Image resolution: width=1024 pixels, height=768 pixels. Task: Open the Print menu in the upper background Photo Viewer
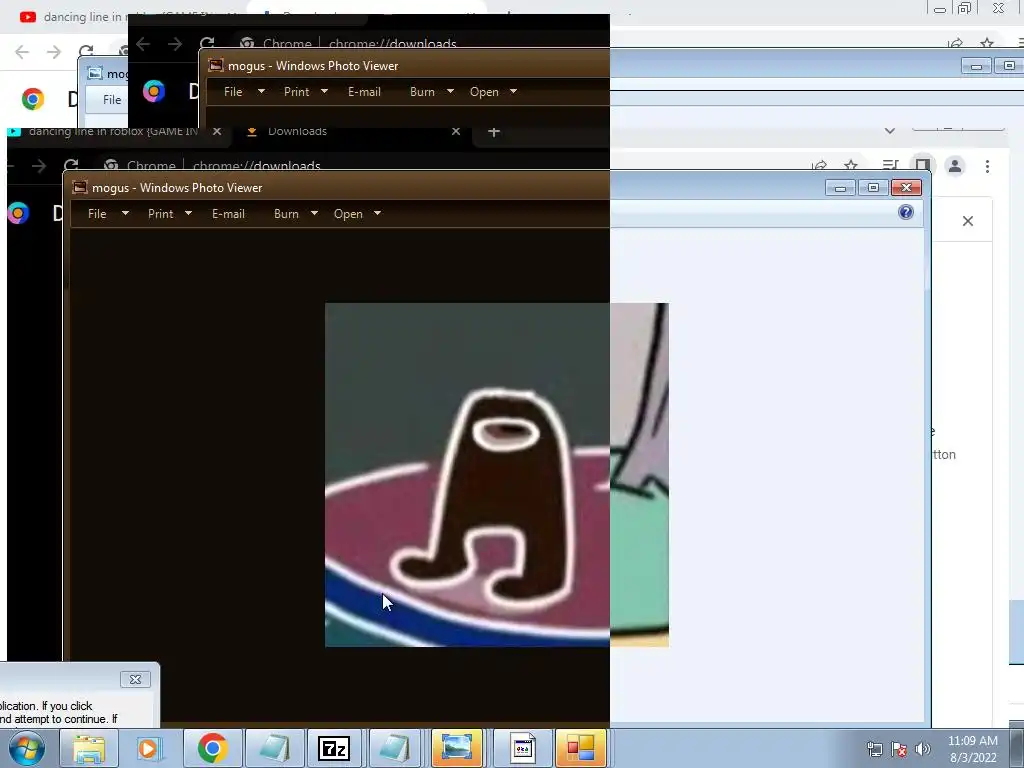click(305, 91)
